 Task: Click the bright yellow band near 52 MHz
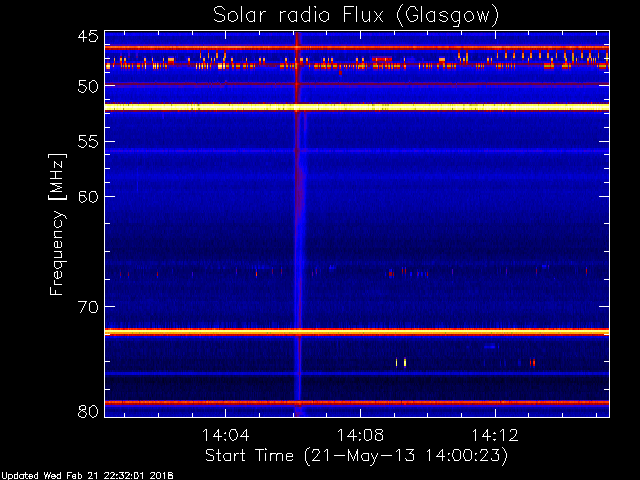pyautogui.click(x=357, y=107)
